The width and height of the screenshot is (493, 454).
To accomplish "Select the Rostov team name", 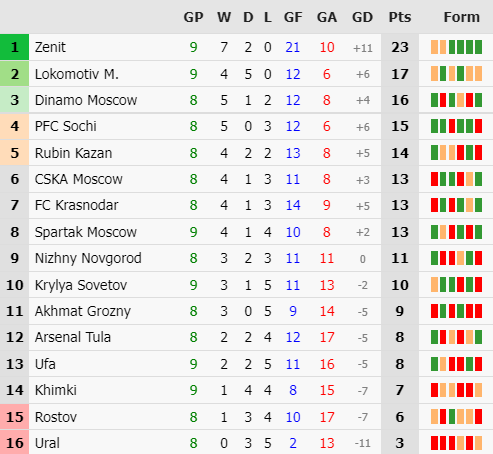I will coord(56,417).
